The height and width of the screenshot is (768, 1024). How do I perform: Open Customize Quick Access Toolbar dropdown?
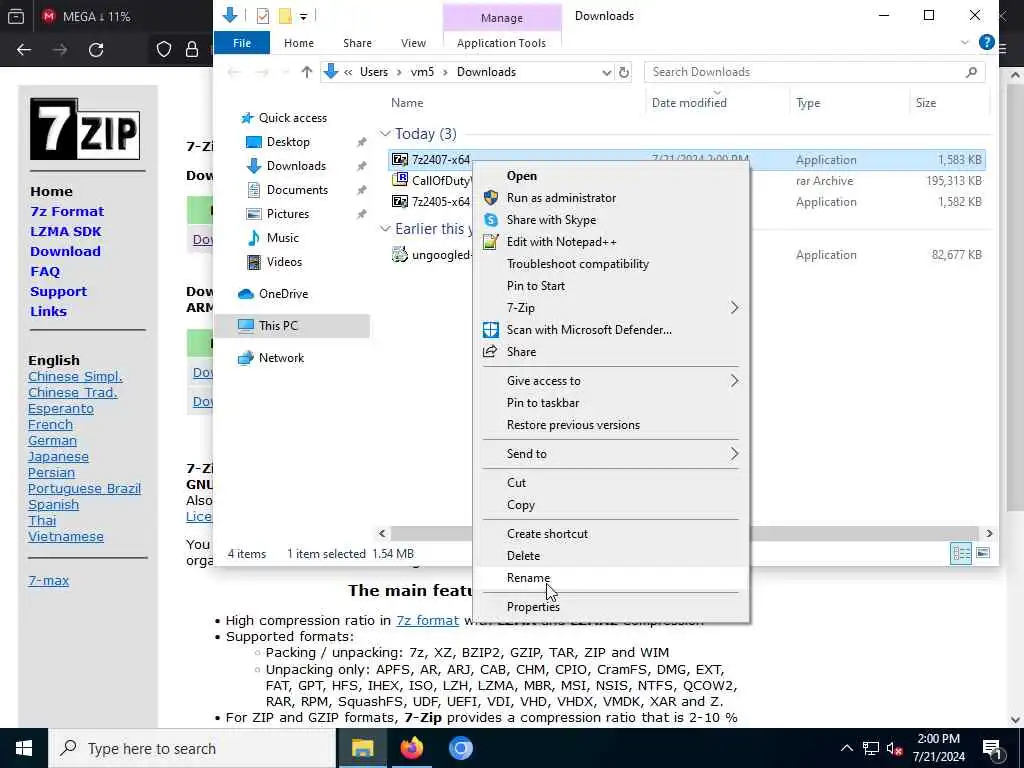coord(304,16)
